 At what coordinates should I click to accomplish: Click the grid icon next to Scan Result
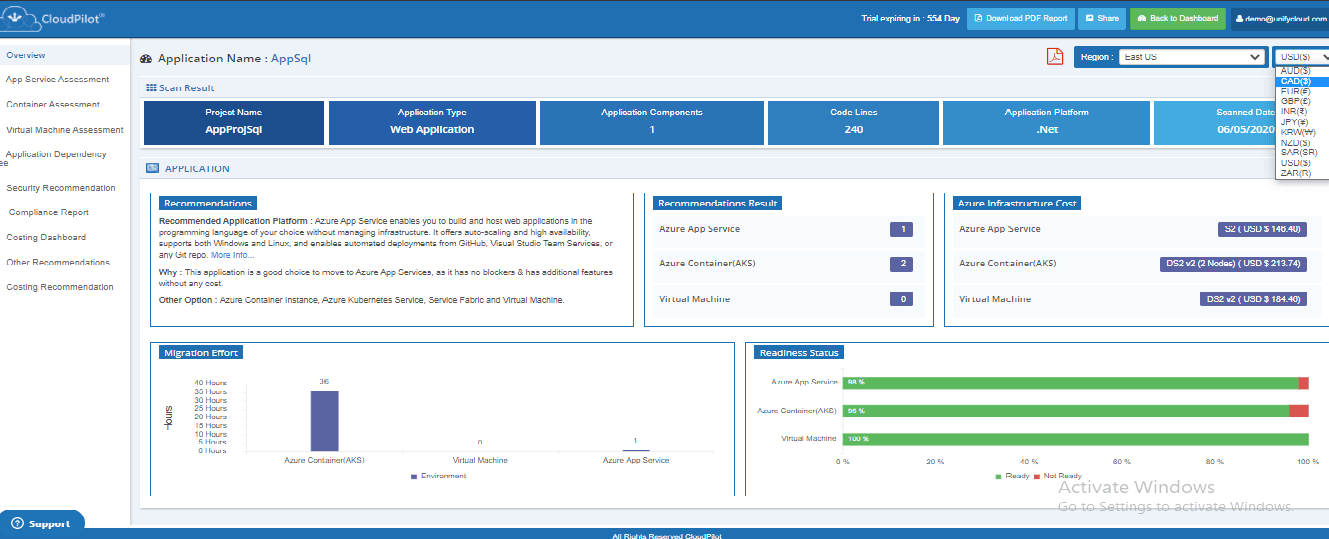coord(151,88)
